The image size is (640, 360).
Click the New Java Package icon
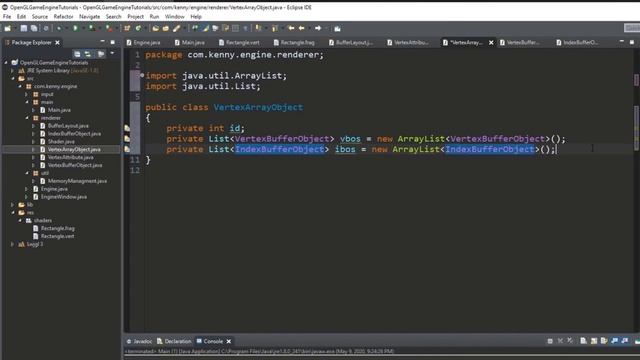[127, 28]
